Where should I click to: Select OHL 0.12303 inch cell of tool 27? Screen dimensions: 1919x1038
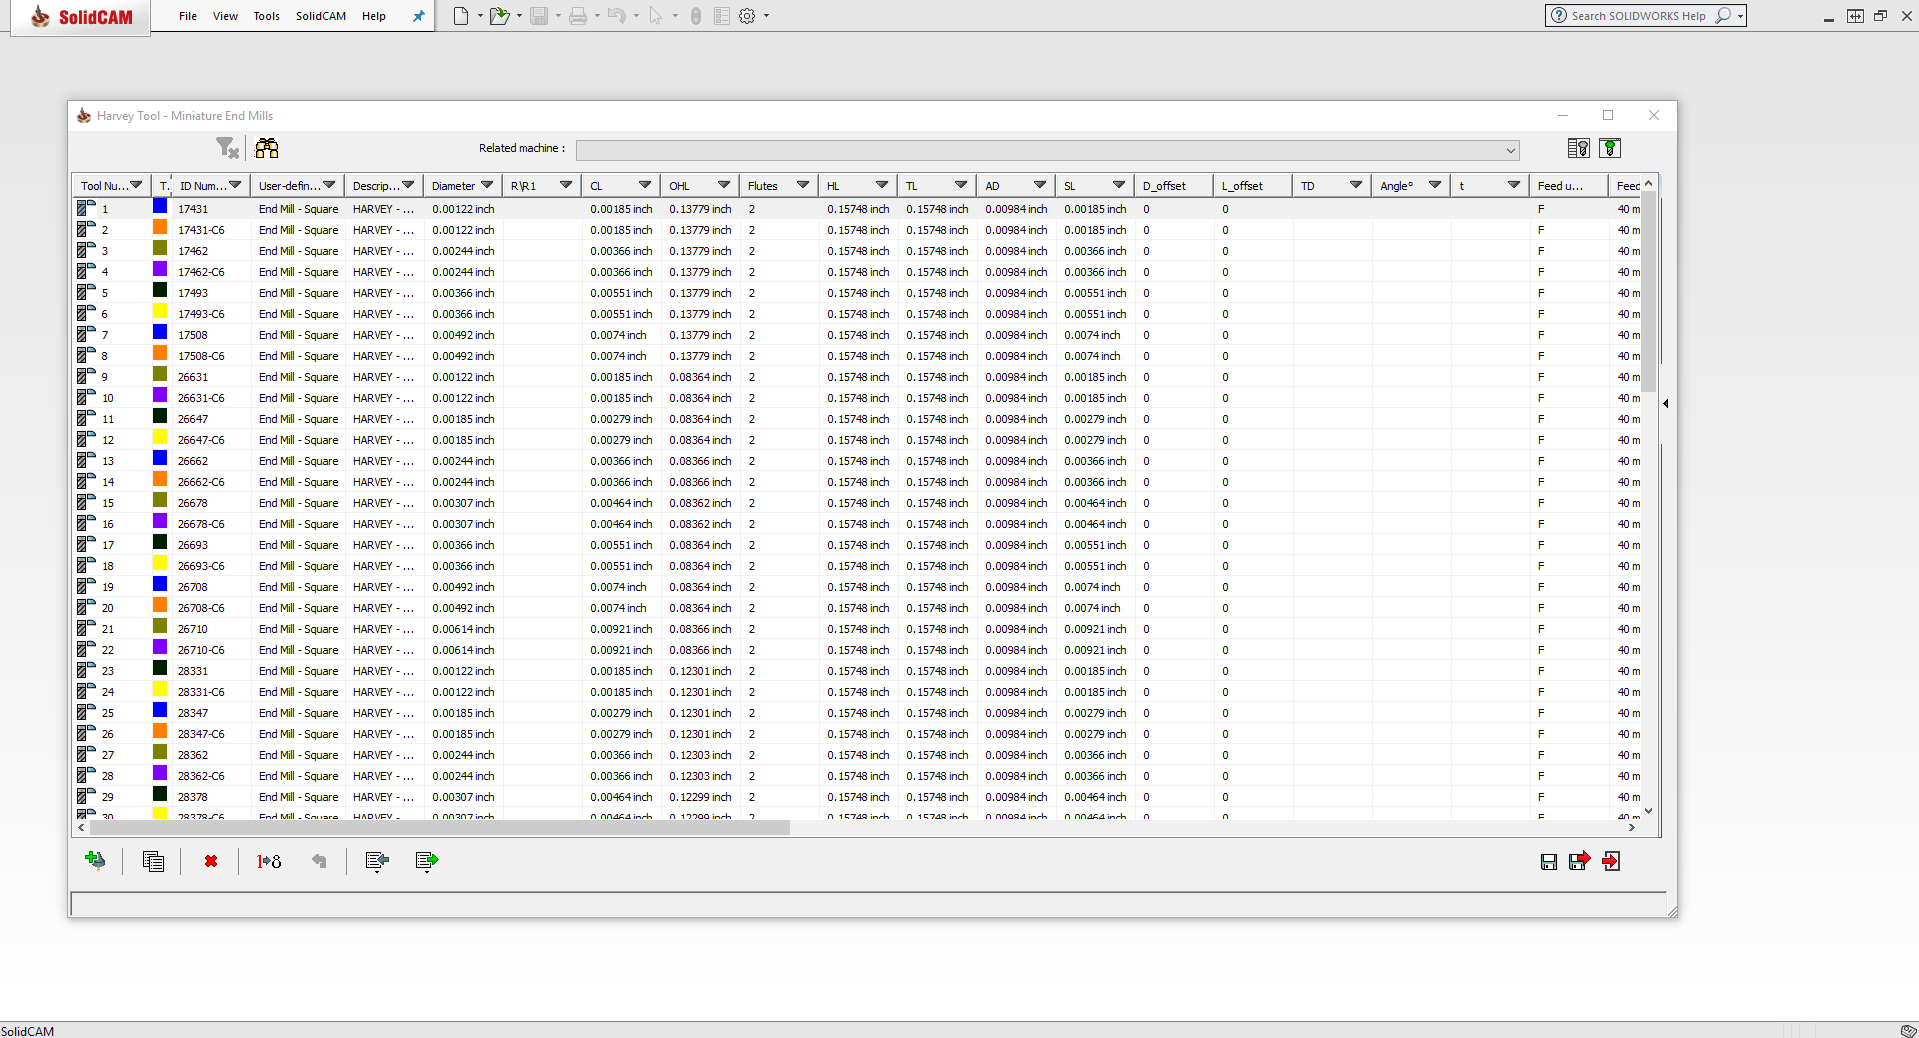[700, 755]
